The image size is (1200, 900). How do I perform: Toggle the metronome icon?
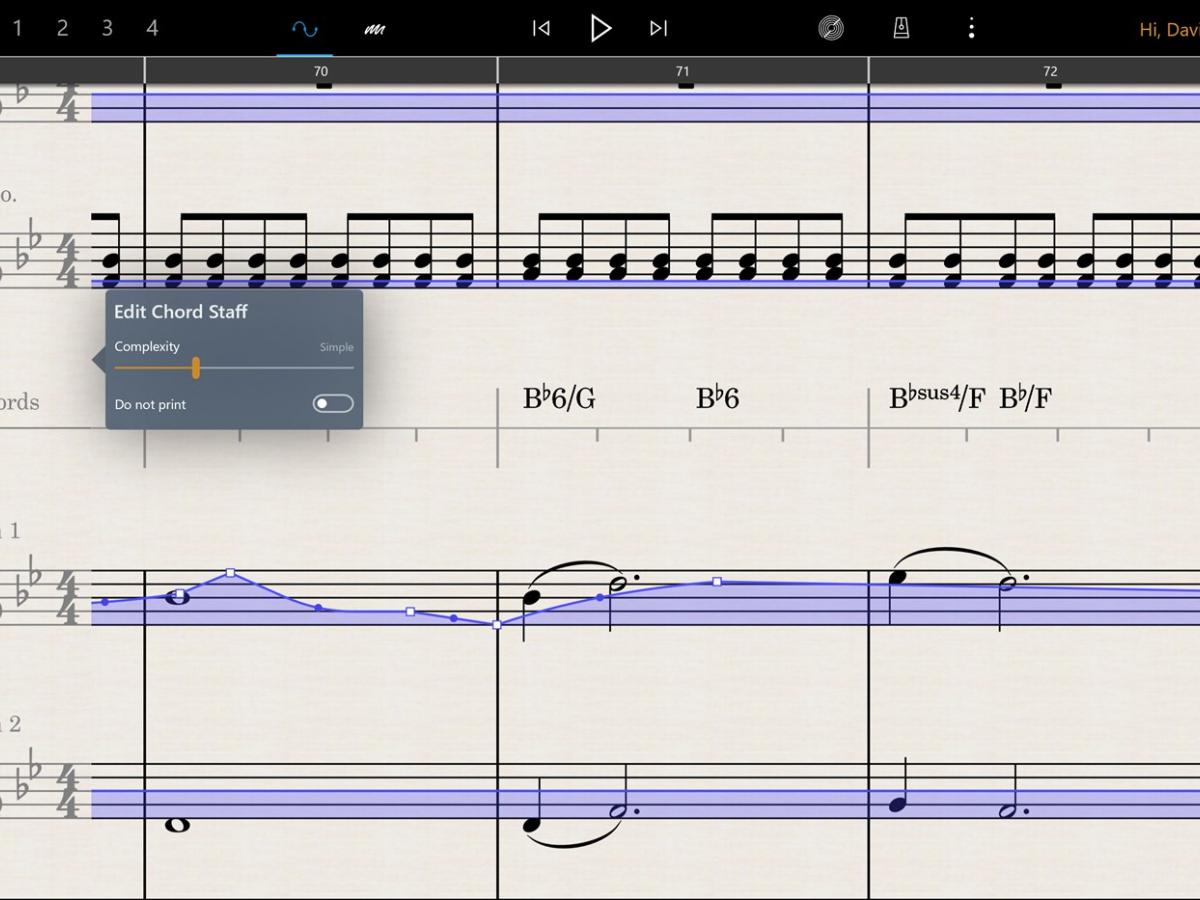point(901,28)
